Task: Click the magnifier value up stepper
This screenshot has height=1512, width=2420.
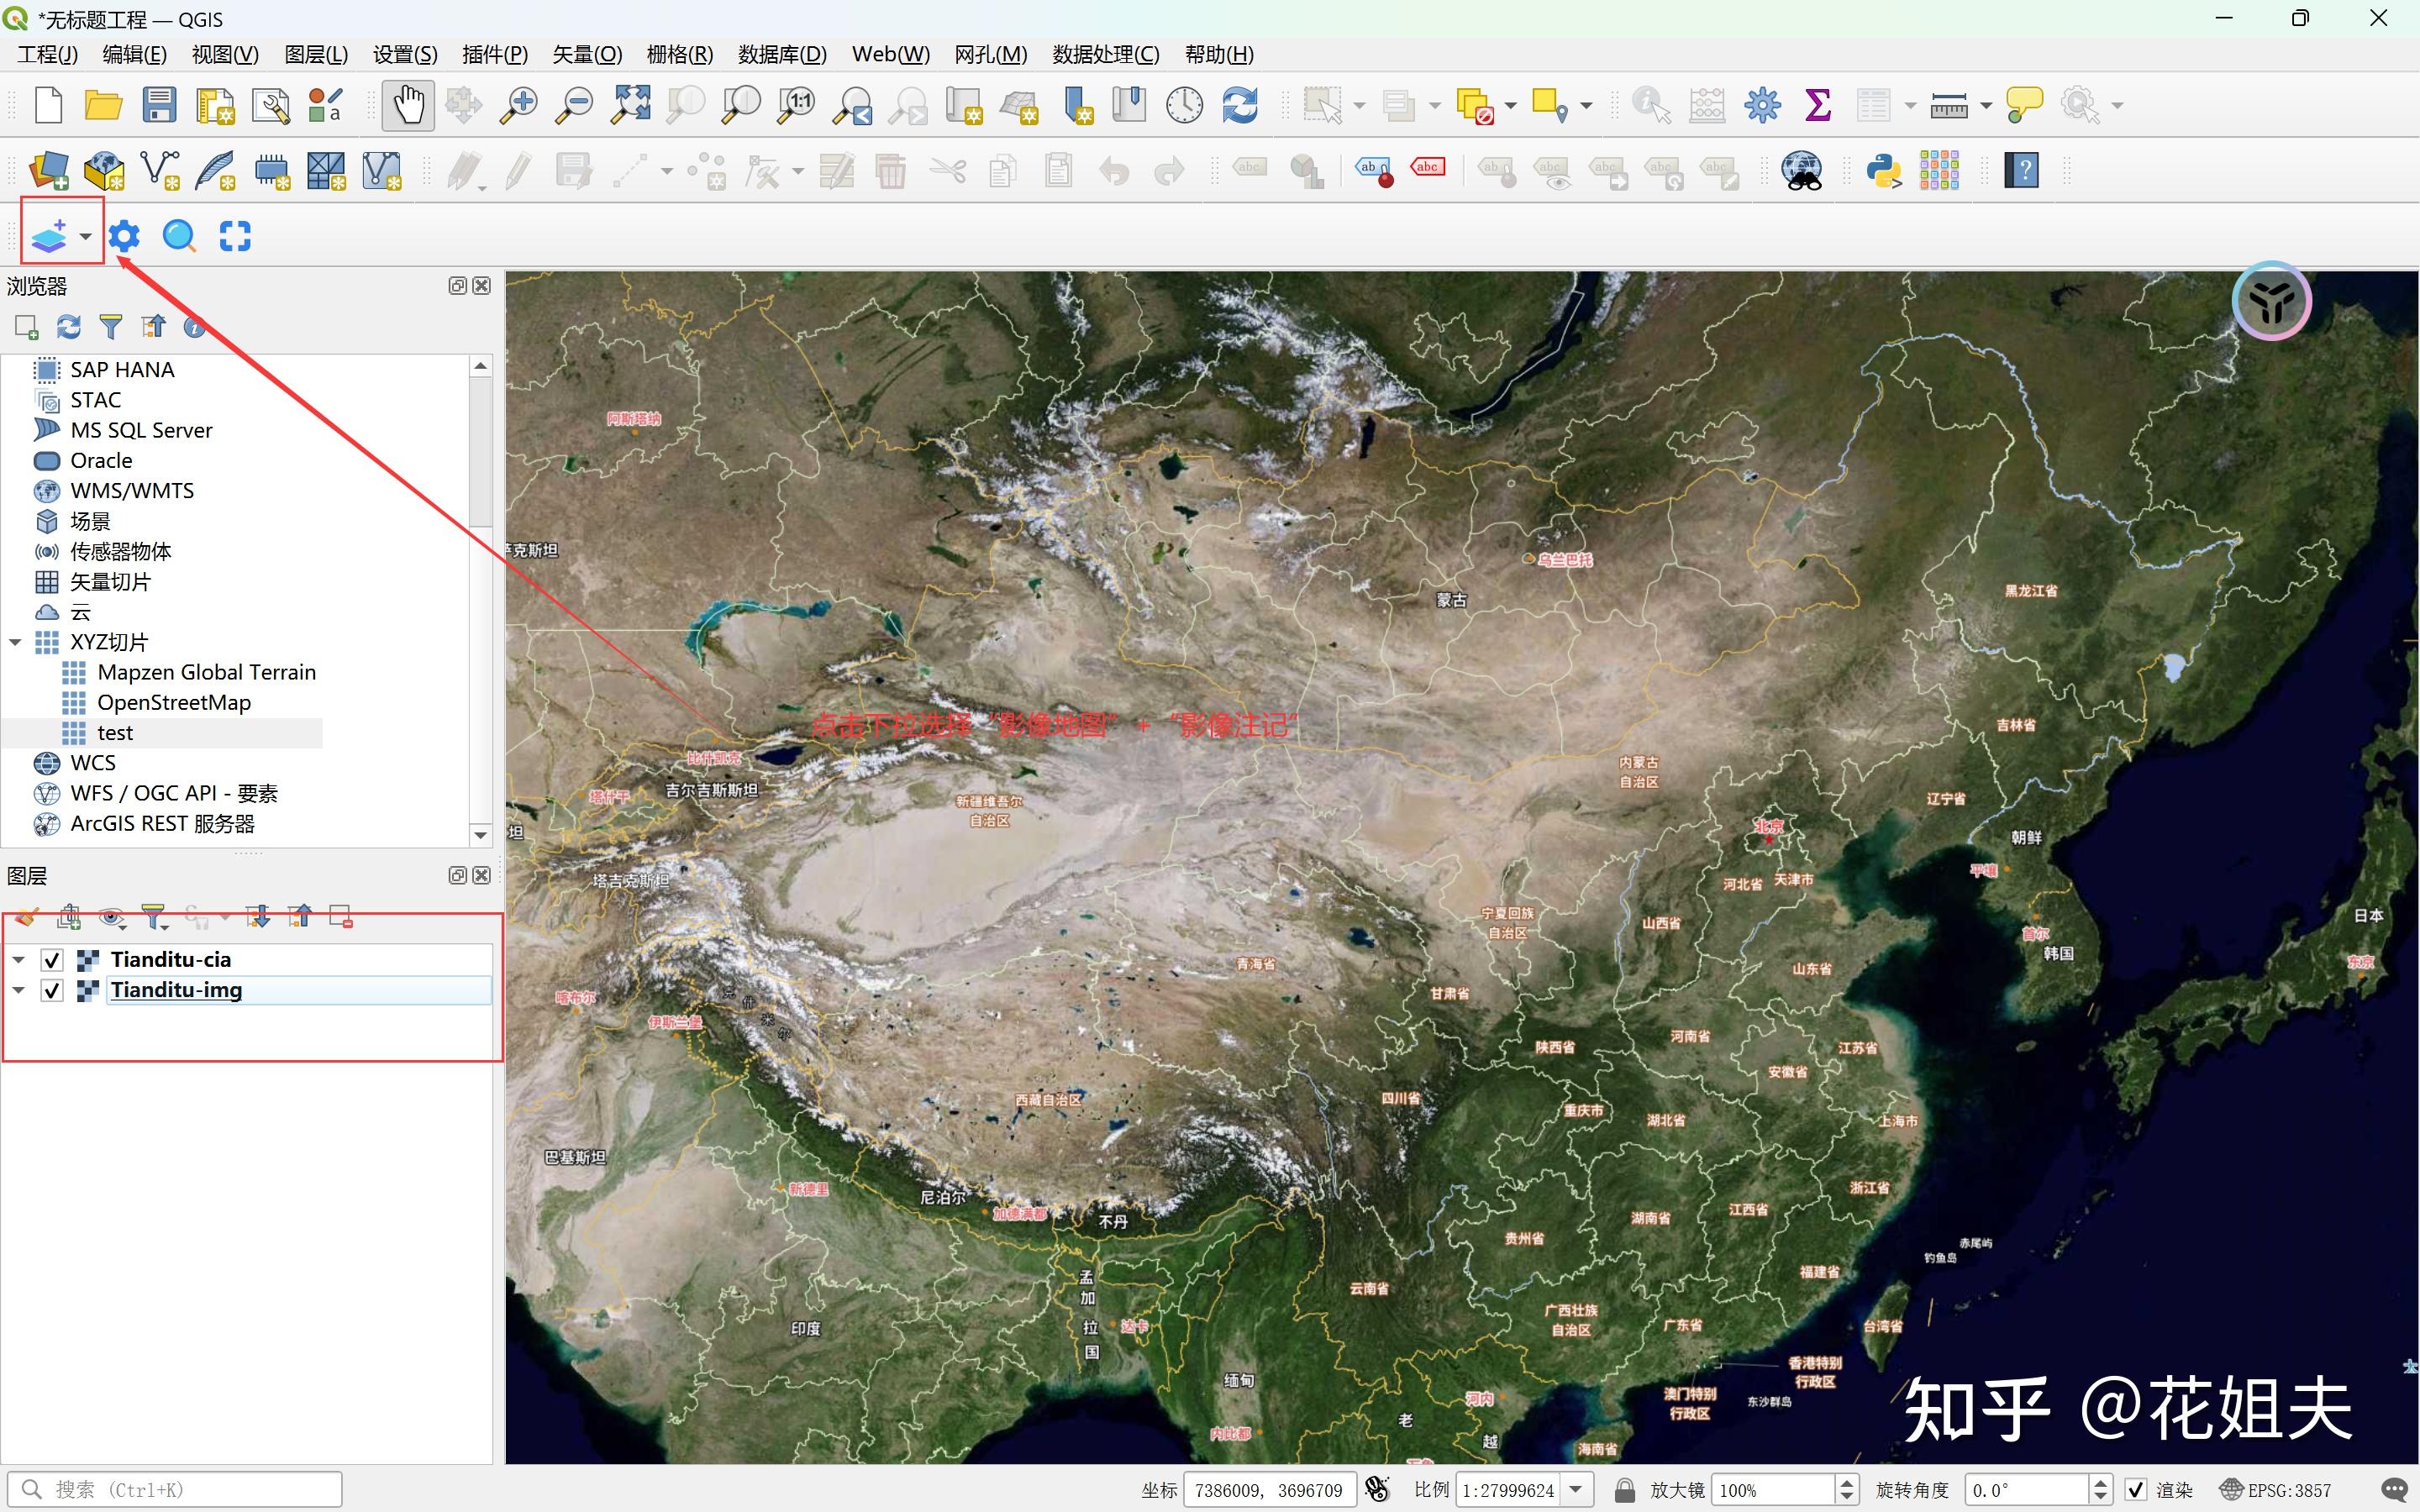Action: click(1848, 1483)
